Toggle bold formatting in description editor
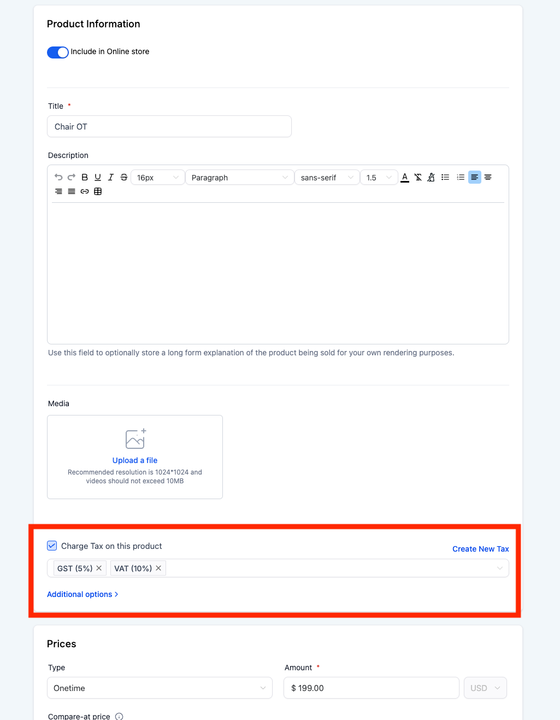560x720 pixels. 84,177
